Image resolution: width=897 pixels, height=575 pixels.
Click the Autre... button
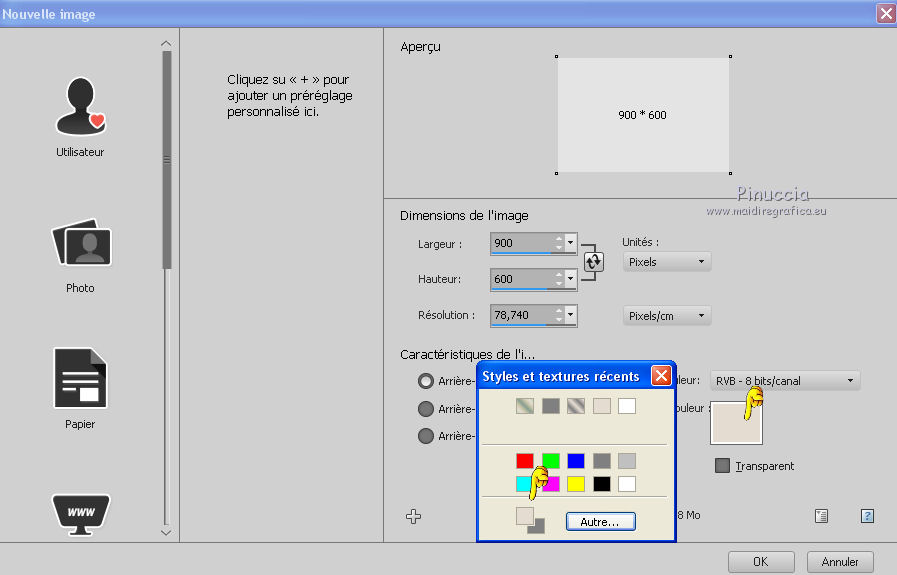coord(600,522)
